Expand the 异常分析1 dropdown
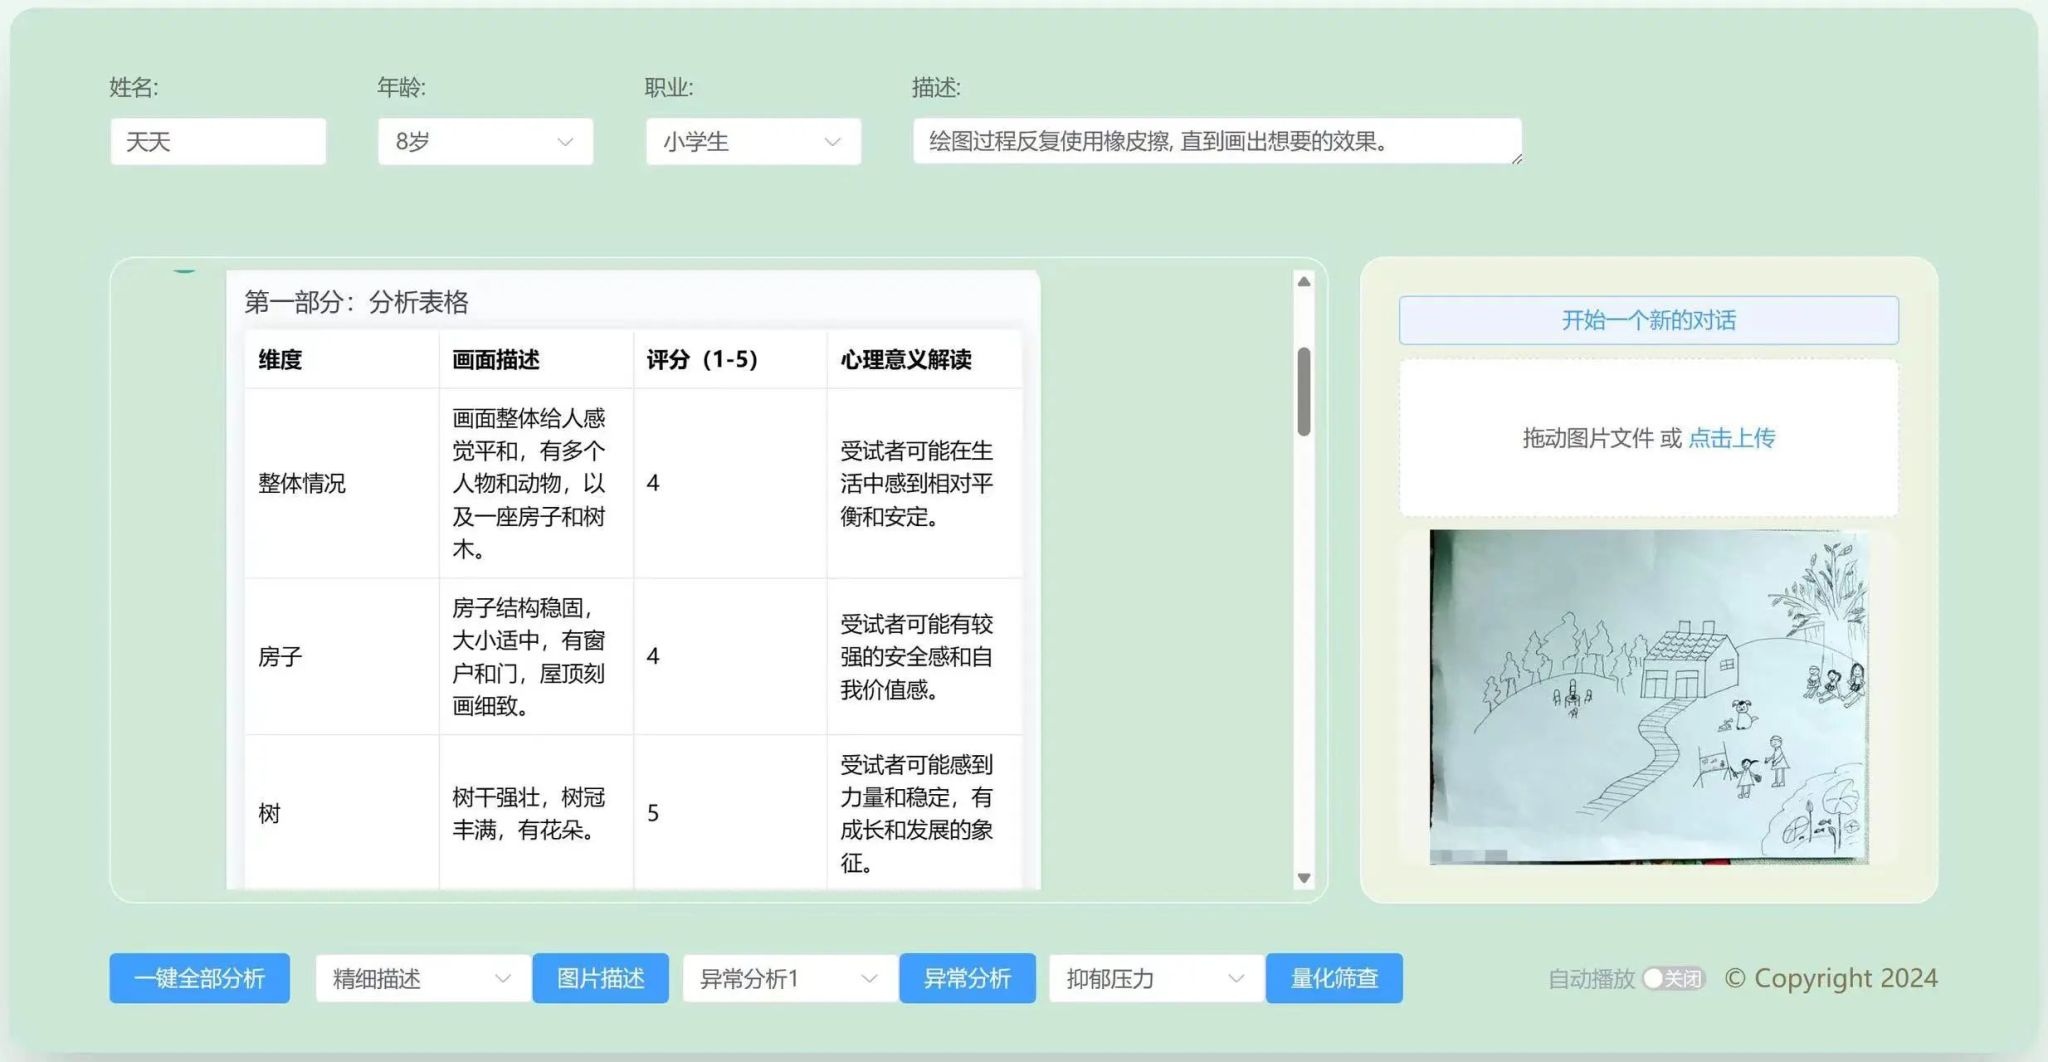Screen dimensions: 2048x1062 coord(789,978)
